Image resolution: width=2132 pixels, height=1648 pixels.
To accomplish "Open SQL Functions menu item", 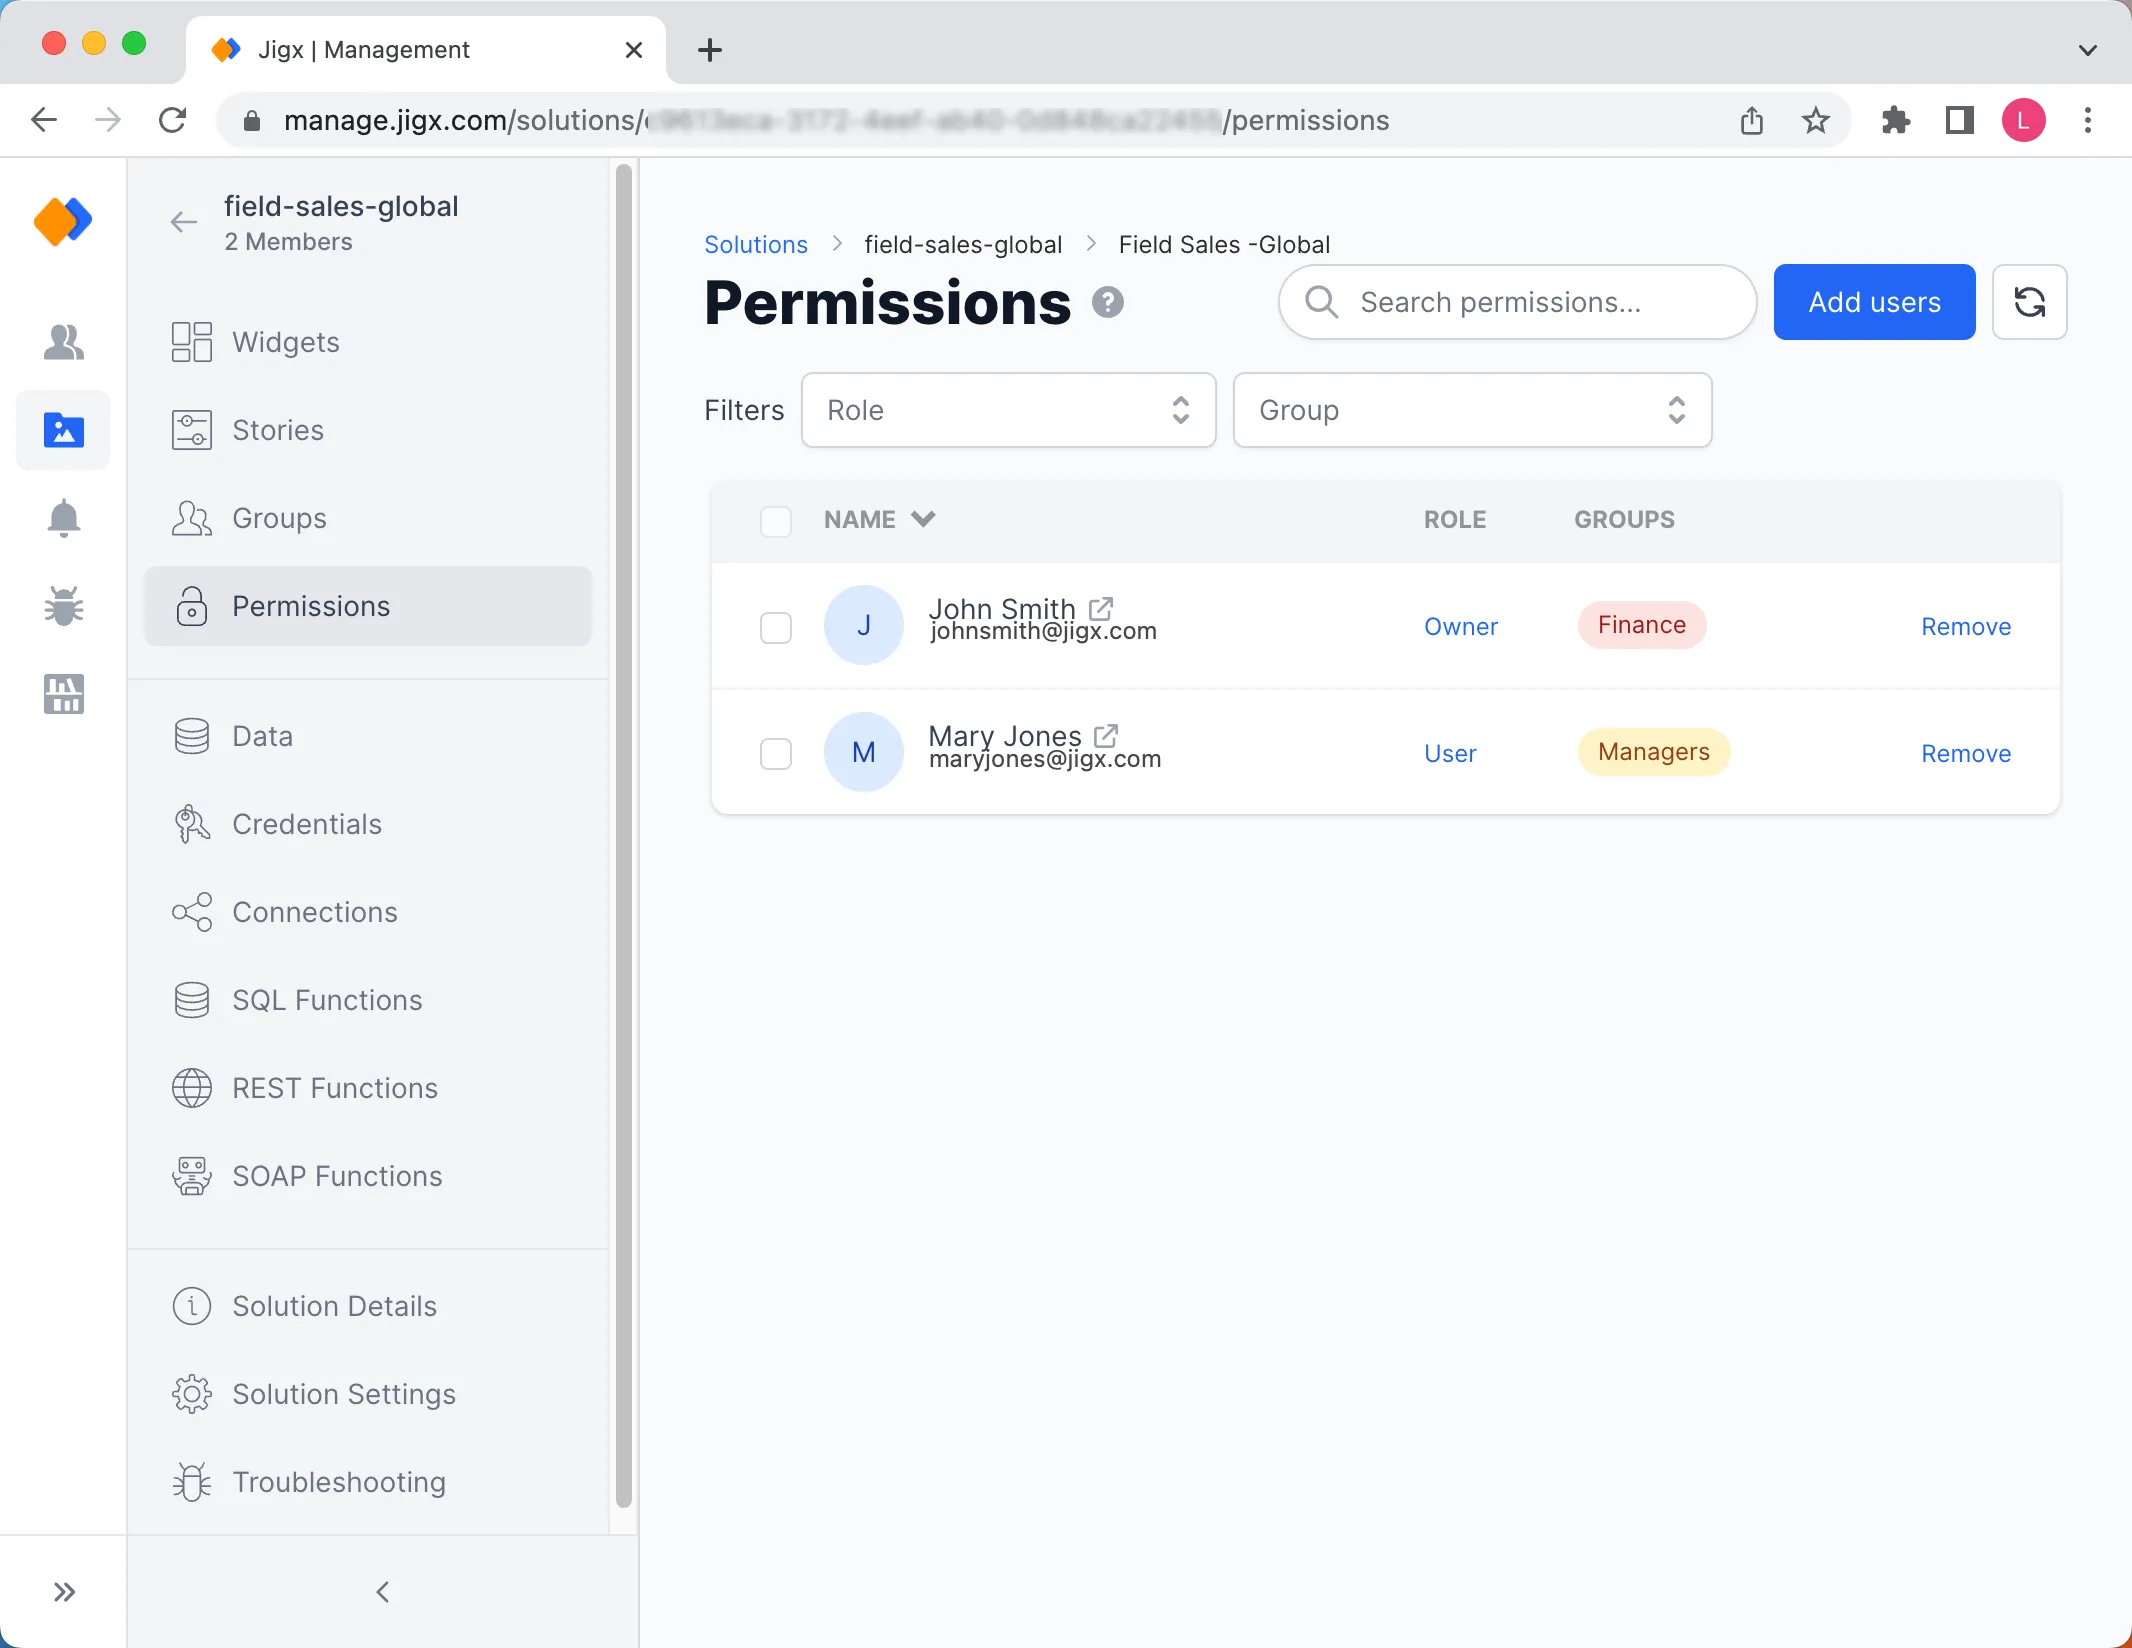I will [x=368, y=1000].
